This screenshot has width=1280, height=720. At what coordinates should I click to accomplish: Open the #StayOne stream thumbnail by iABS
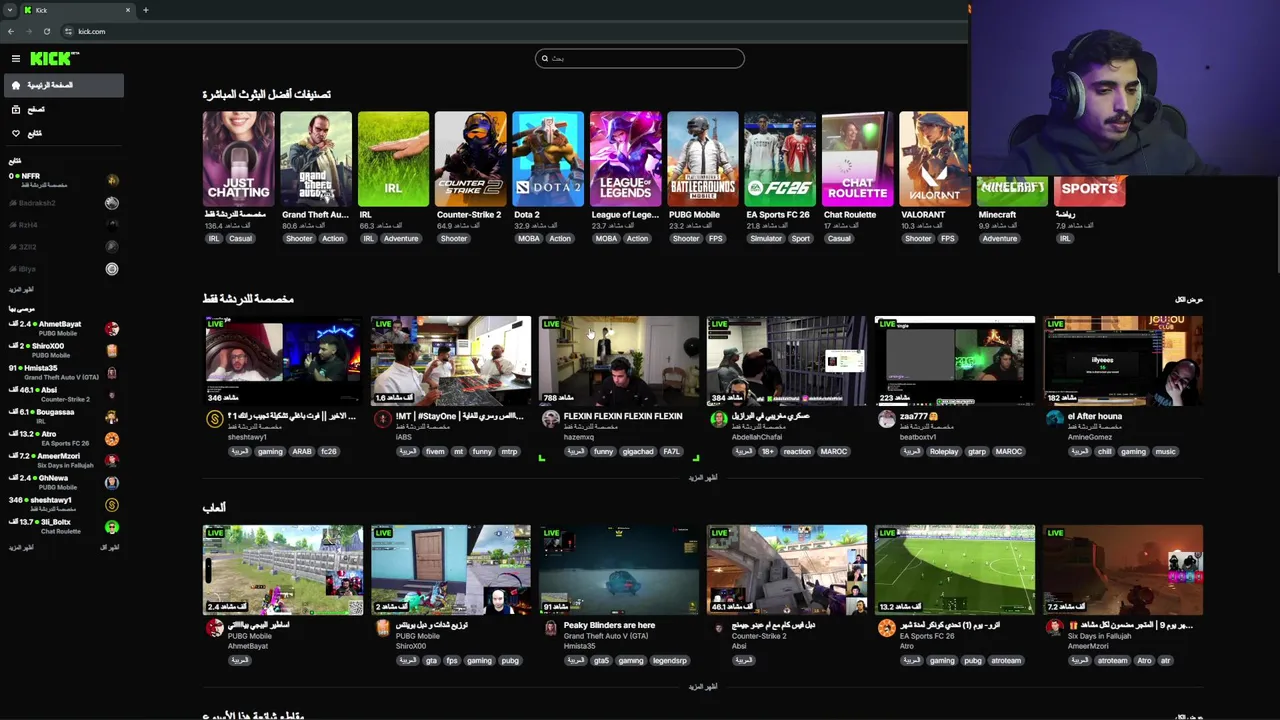[451, 361]
